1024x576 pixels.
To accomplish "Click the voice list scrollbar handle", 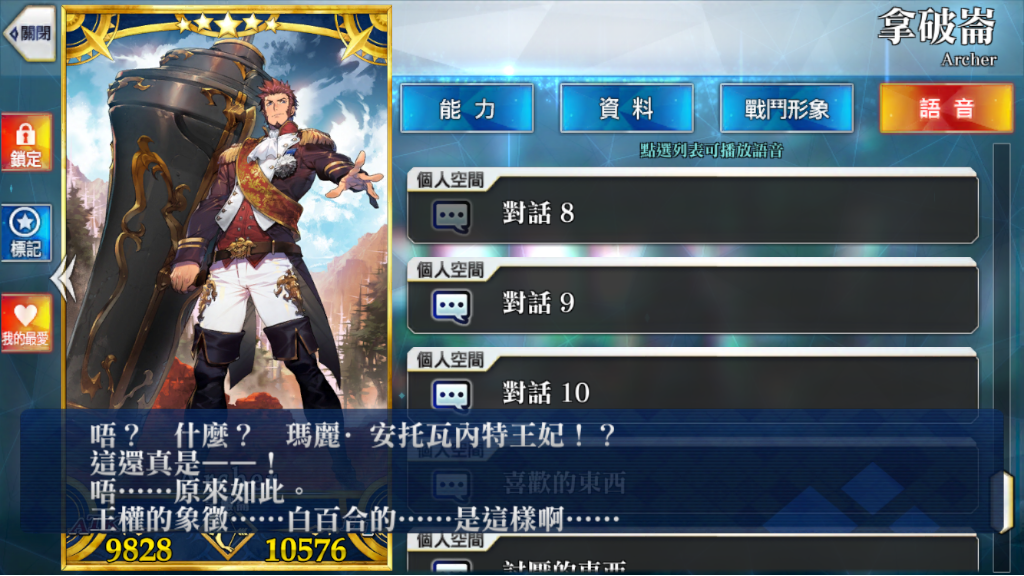I will 1002,502.
